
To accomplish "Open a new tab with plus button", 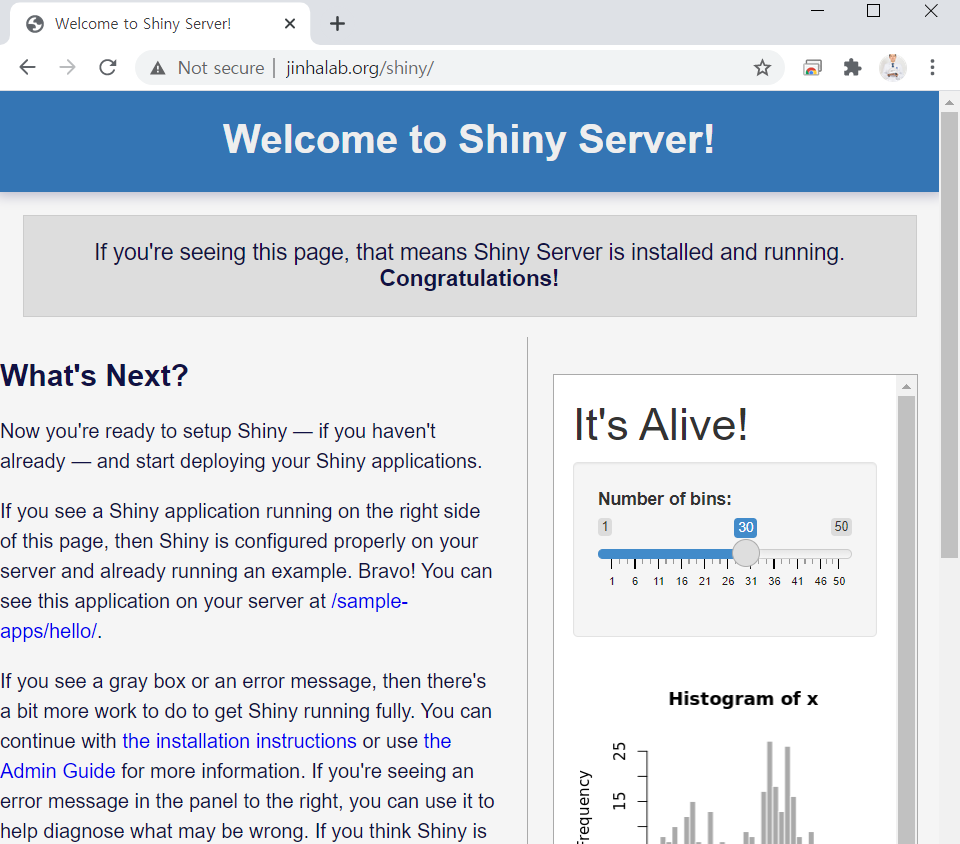I will (x=337, y=24).
